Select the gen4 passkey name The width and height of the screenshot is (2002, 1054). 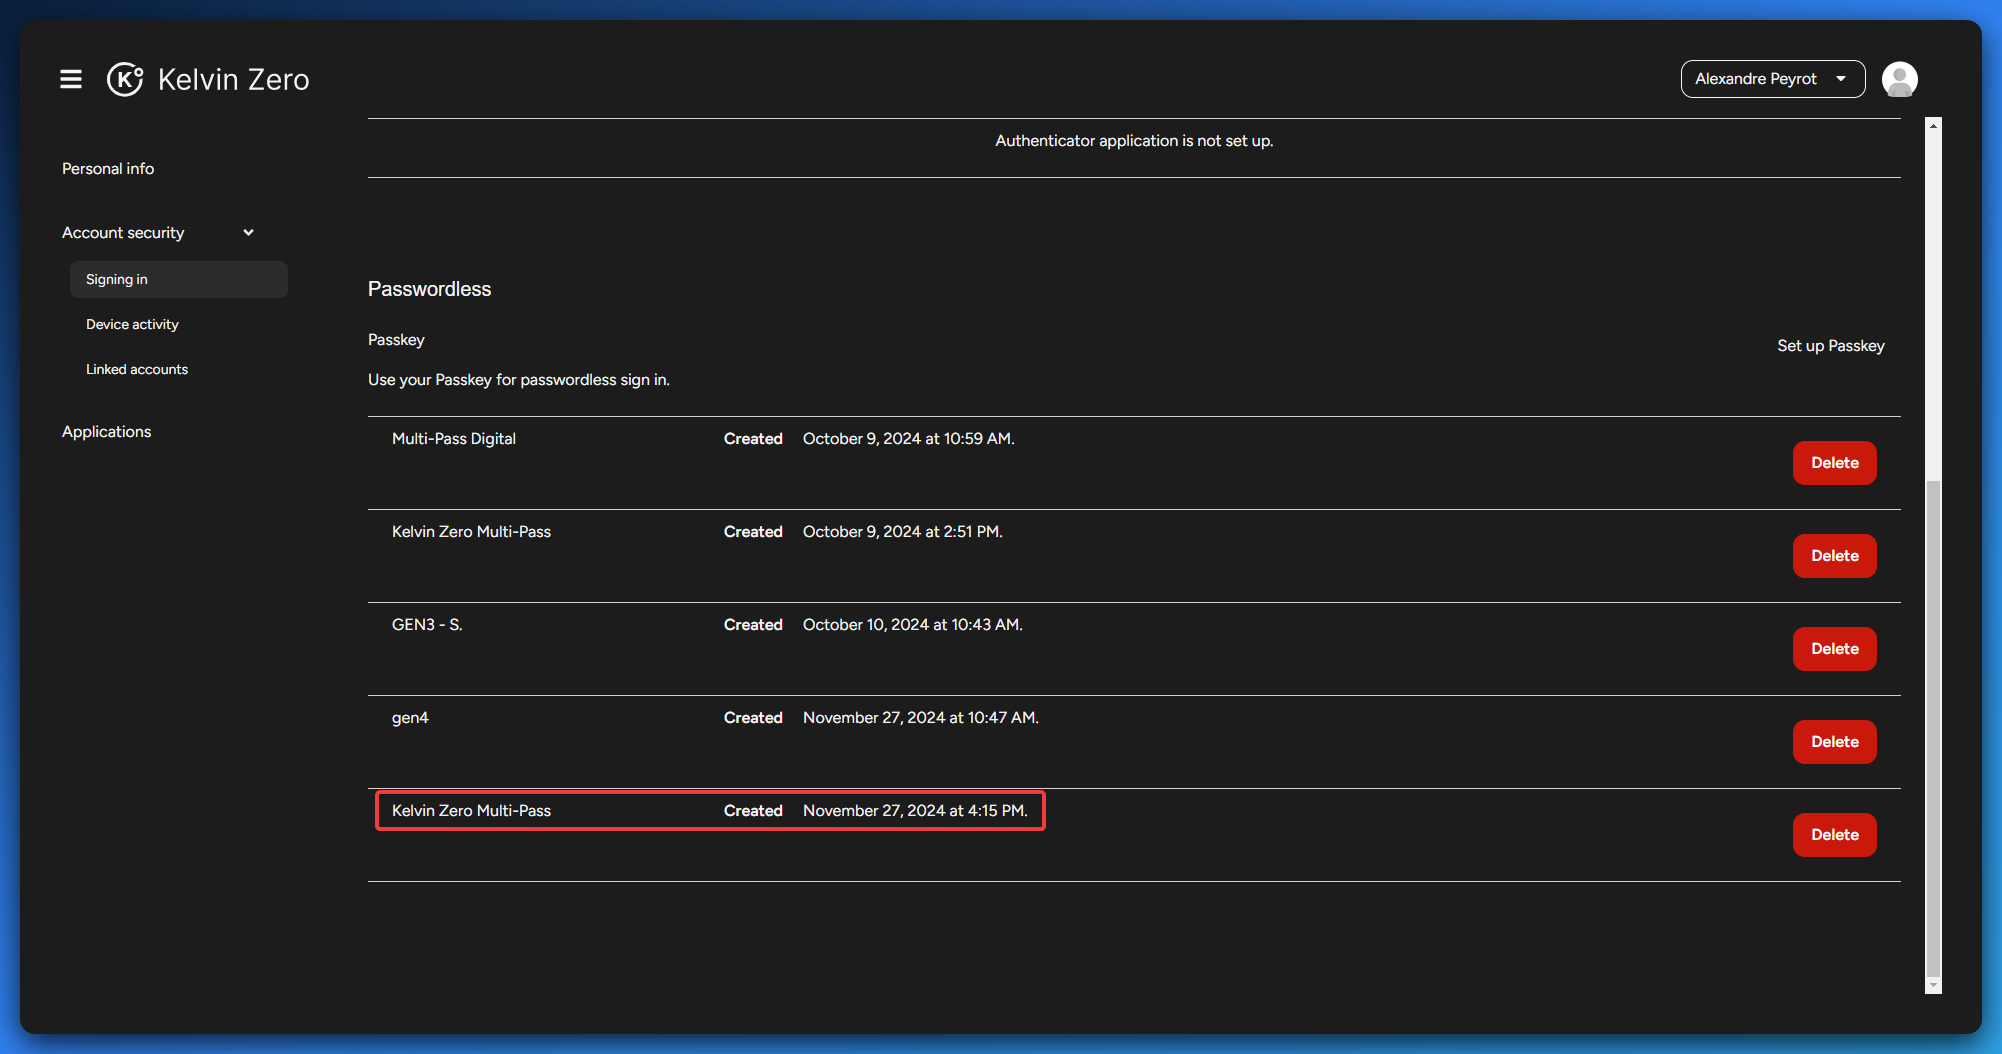click(410, 718)
